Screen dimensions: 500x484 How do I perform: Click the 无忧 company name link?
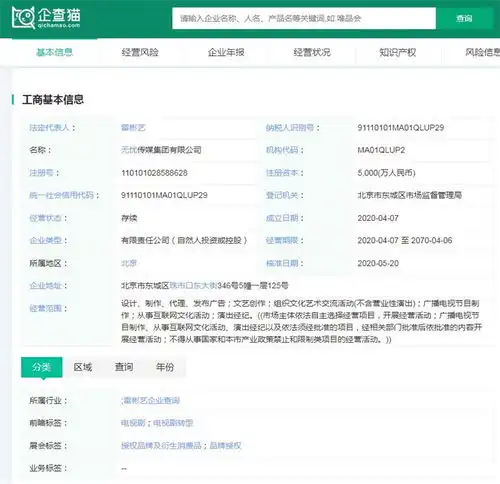point(129,150)
